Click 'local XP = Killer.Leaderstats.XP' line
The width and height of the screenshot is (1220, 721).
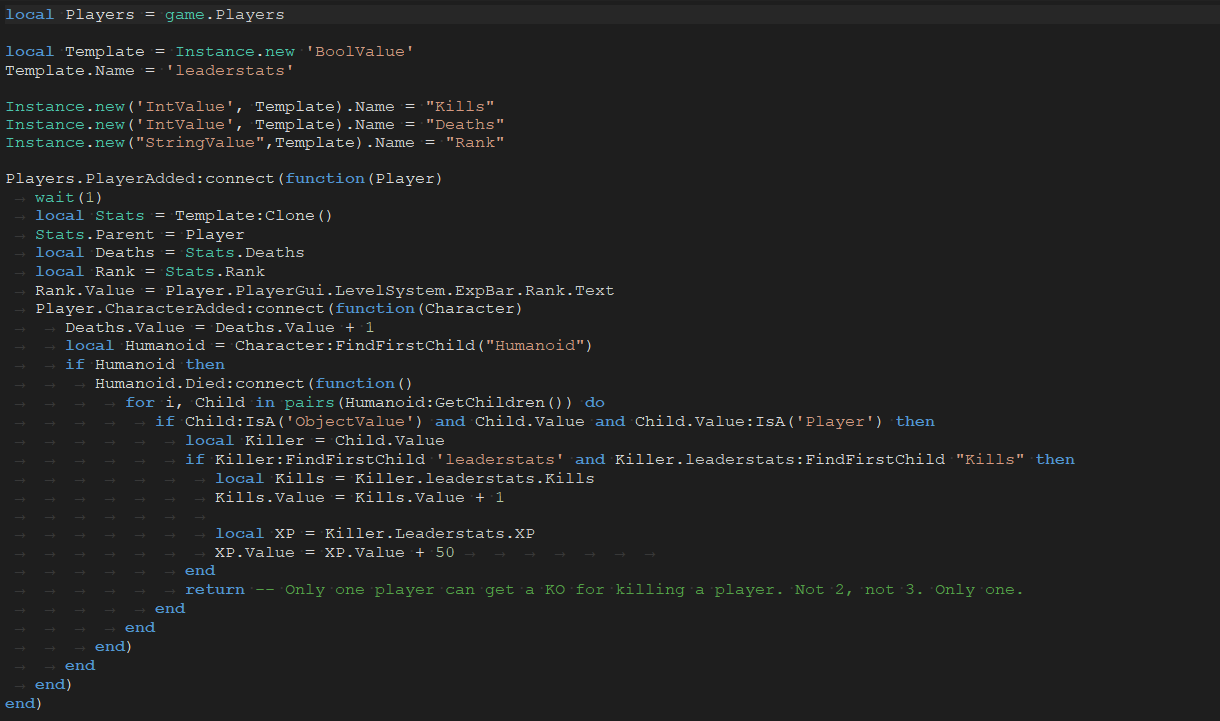[x=375, y=533]
